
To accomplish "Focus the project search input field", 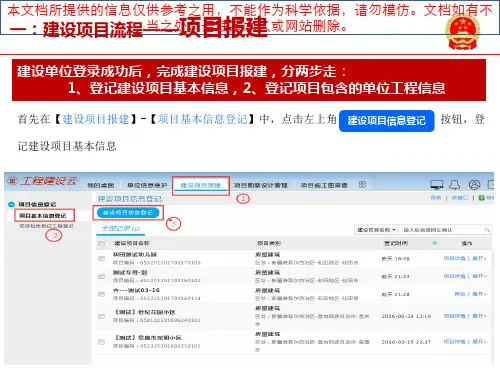I will [442, 230].
